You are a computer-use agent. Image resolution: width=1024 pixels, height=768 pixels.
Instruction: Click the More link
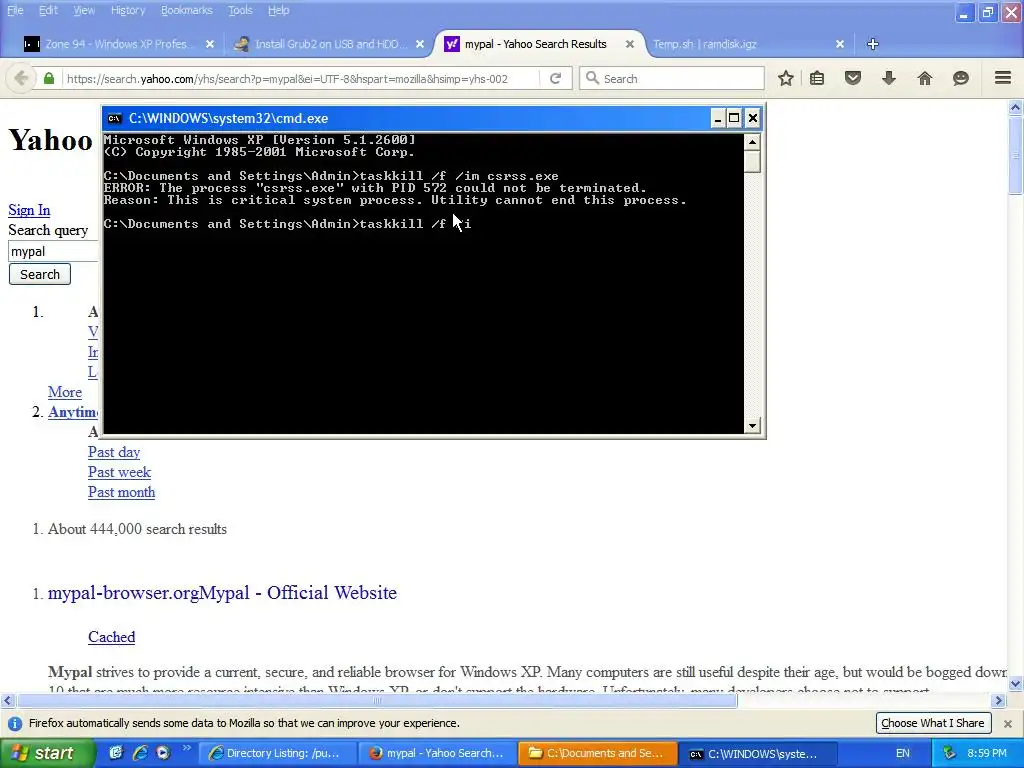coord(65,392)
